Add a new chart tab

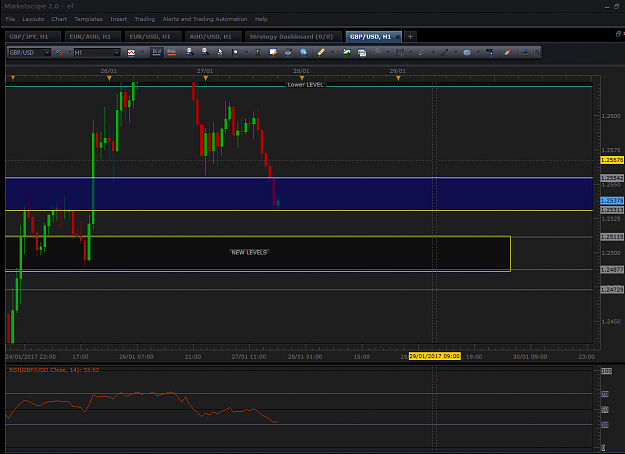tap(410, 37)
